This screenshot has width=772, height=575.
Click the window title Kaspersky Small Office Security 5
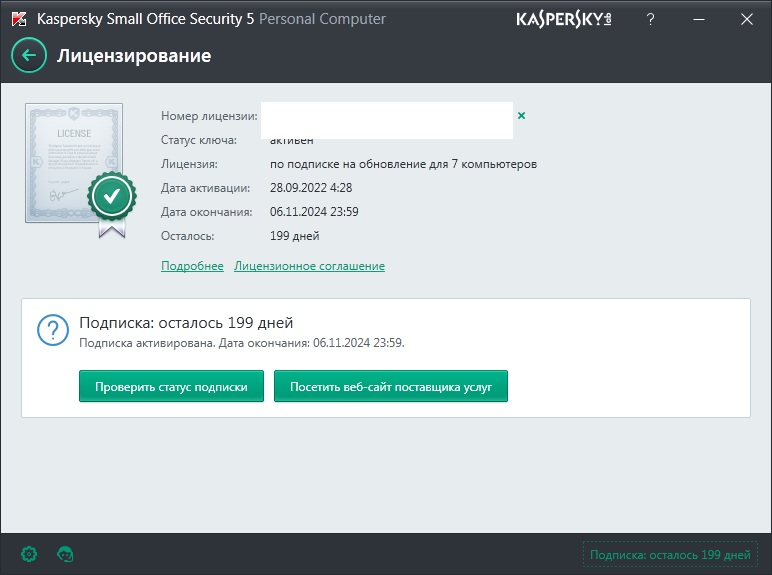(x=146, y=19)
